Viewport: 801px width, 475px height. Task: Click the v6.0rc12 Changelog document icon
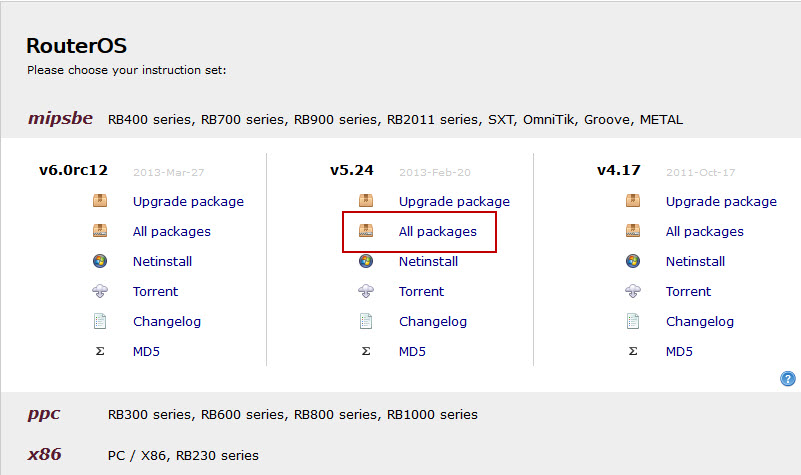tap(100, 321)
